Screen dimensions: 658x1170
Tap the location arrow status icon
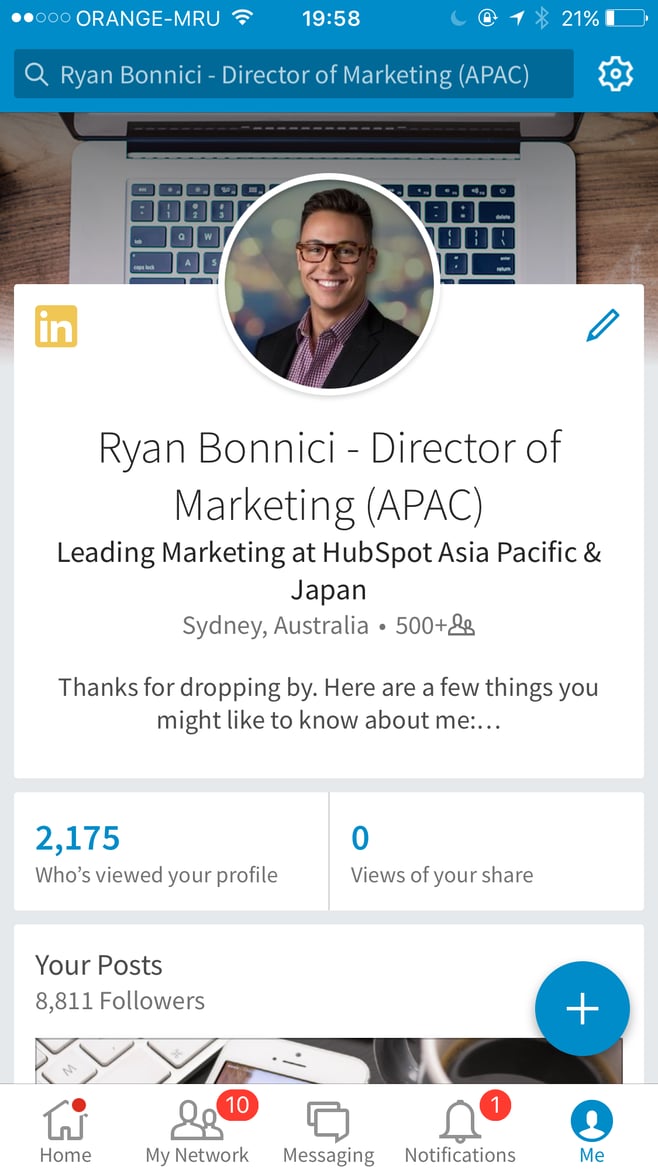[517, 18]
